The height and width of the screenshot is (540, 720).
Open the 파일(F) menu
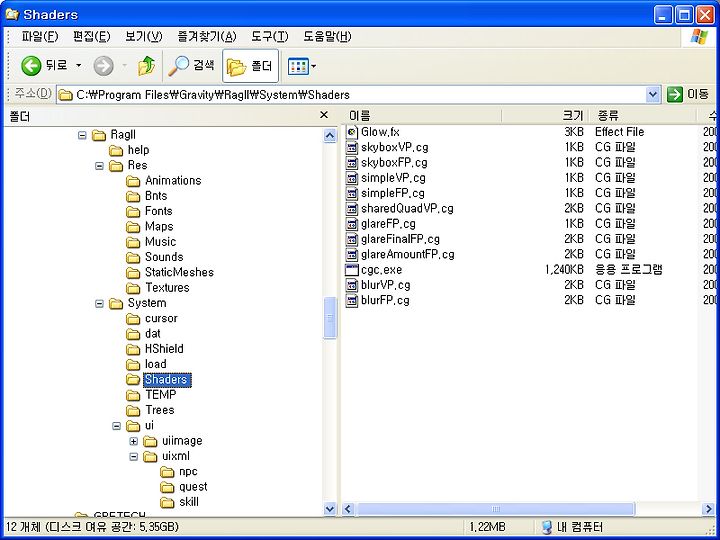[39, 37]
